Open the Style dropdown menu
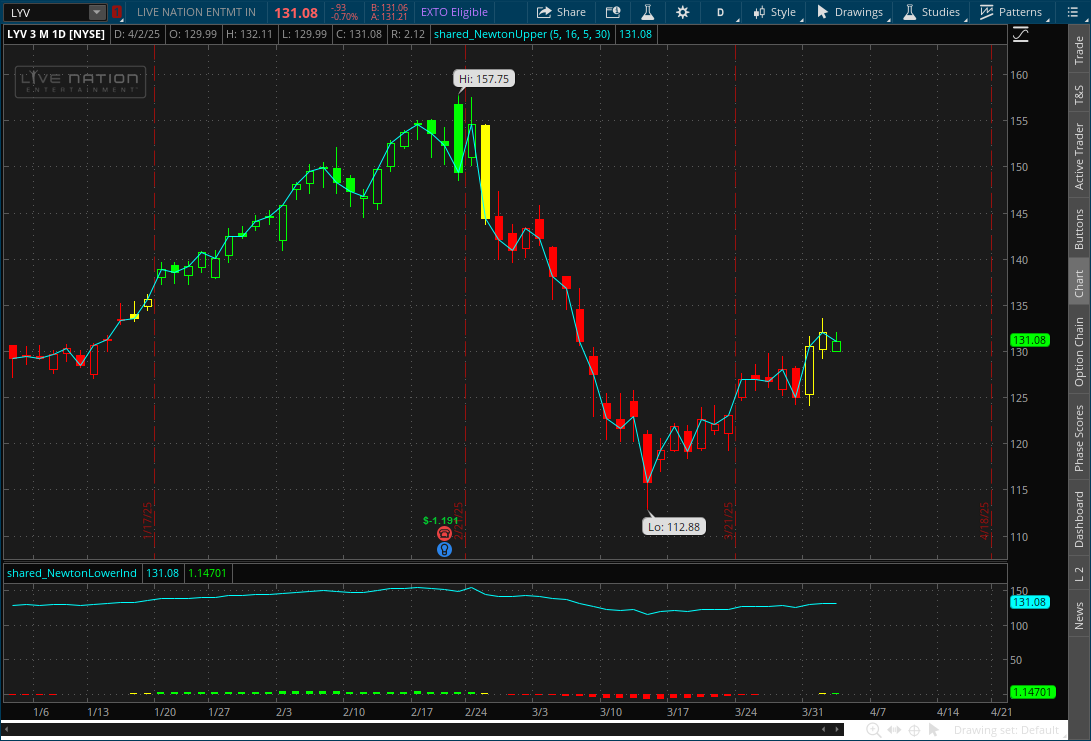1091x741 pixels. (x=774, y=12)
